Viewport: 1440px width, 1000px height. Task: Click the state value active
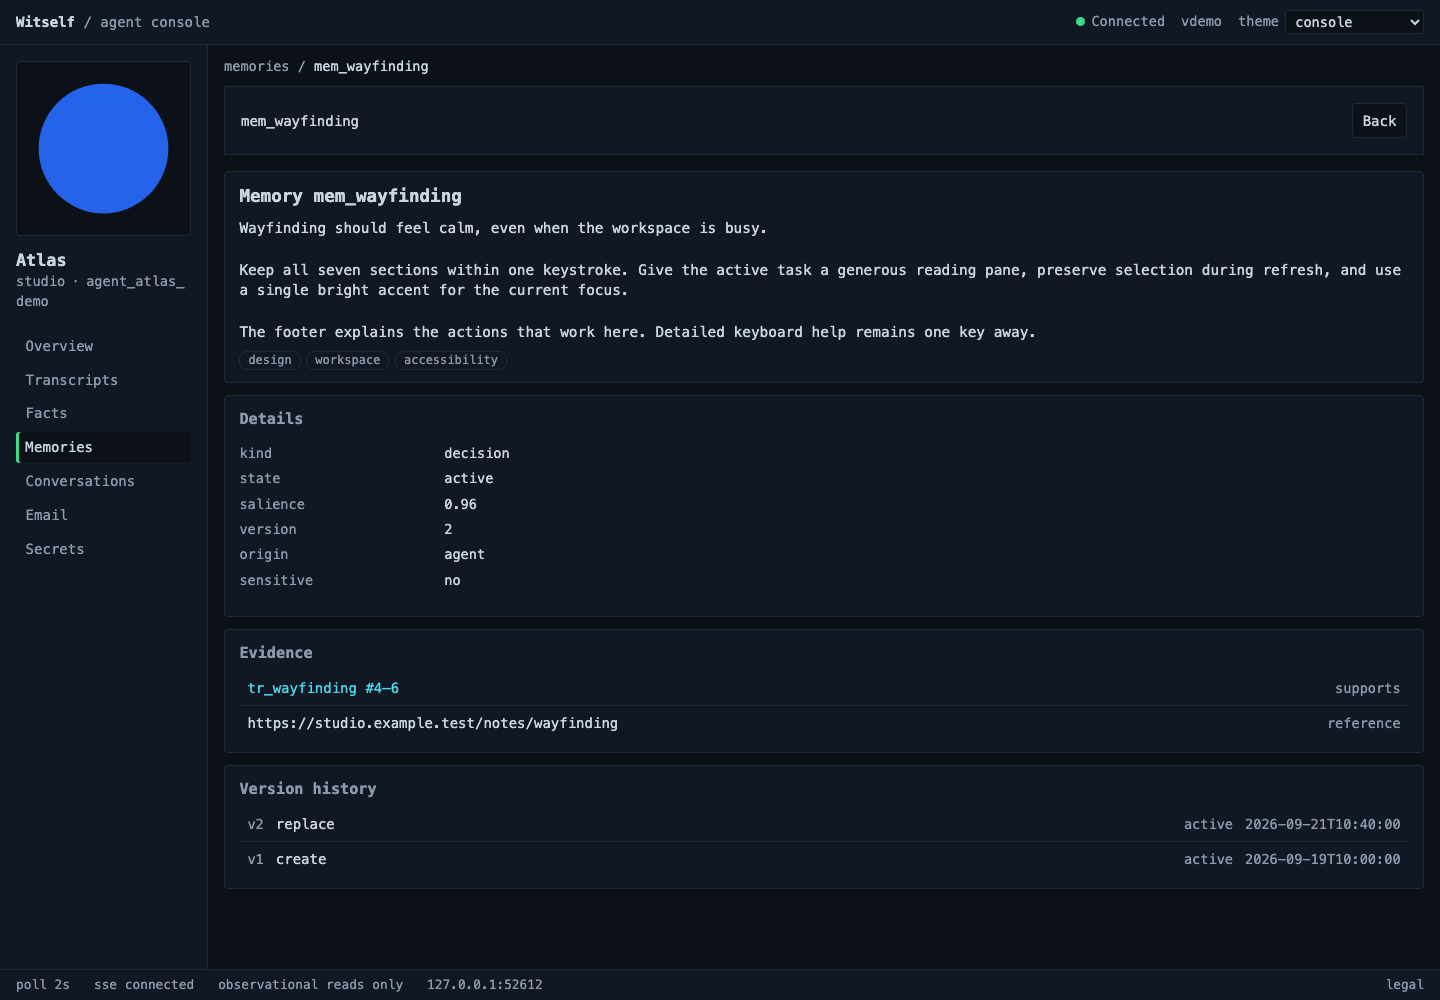pyautogui.click(x=468, y=478)
